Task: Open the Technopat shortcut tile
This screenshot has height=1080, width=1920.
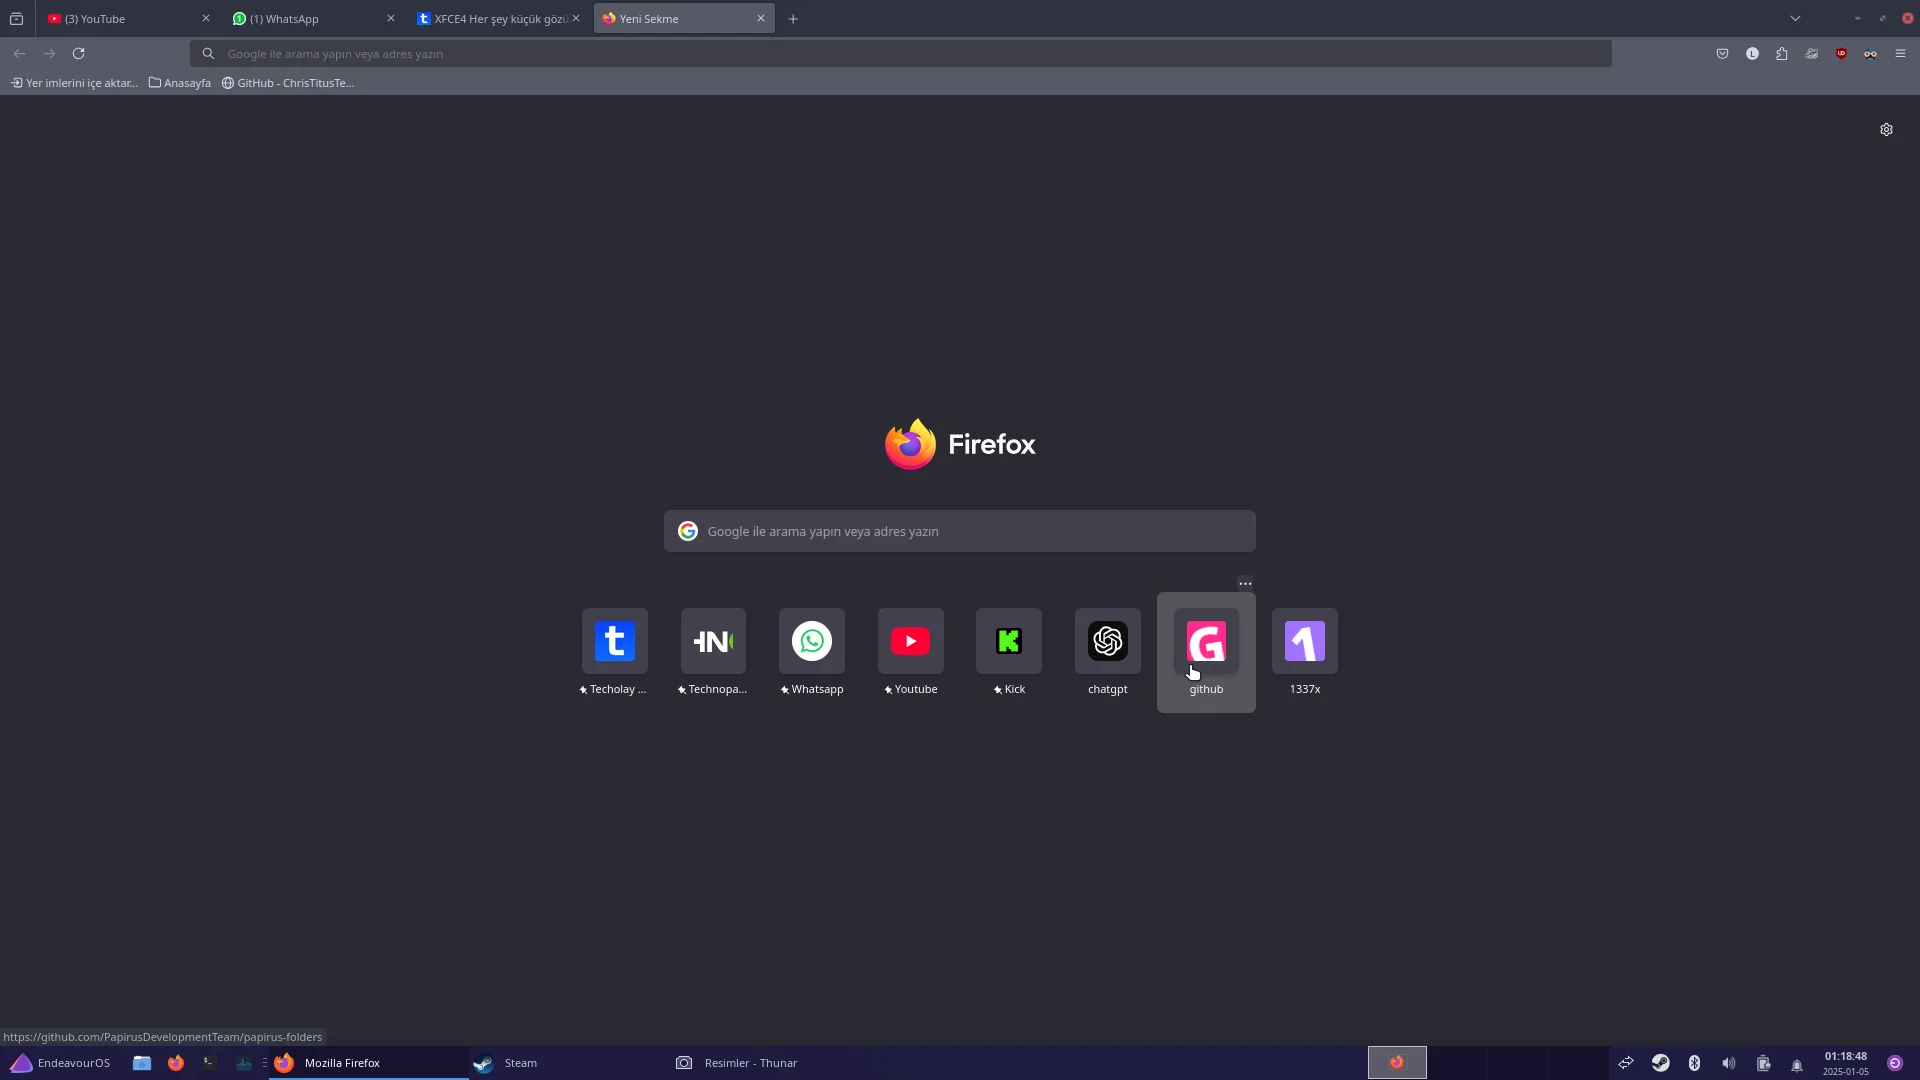Action: pyautogui.click(x=713, y=641)
